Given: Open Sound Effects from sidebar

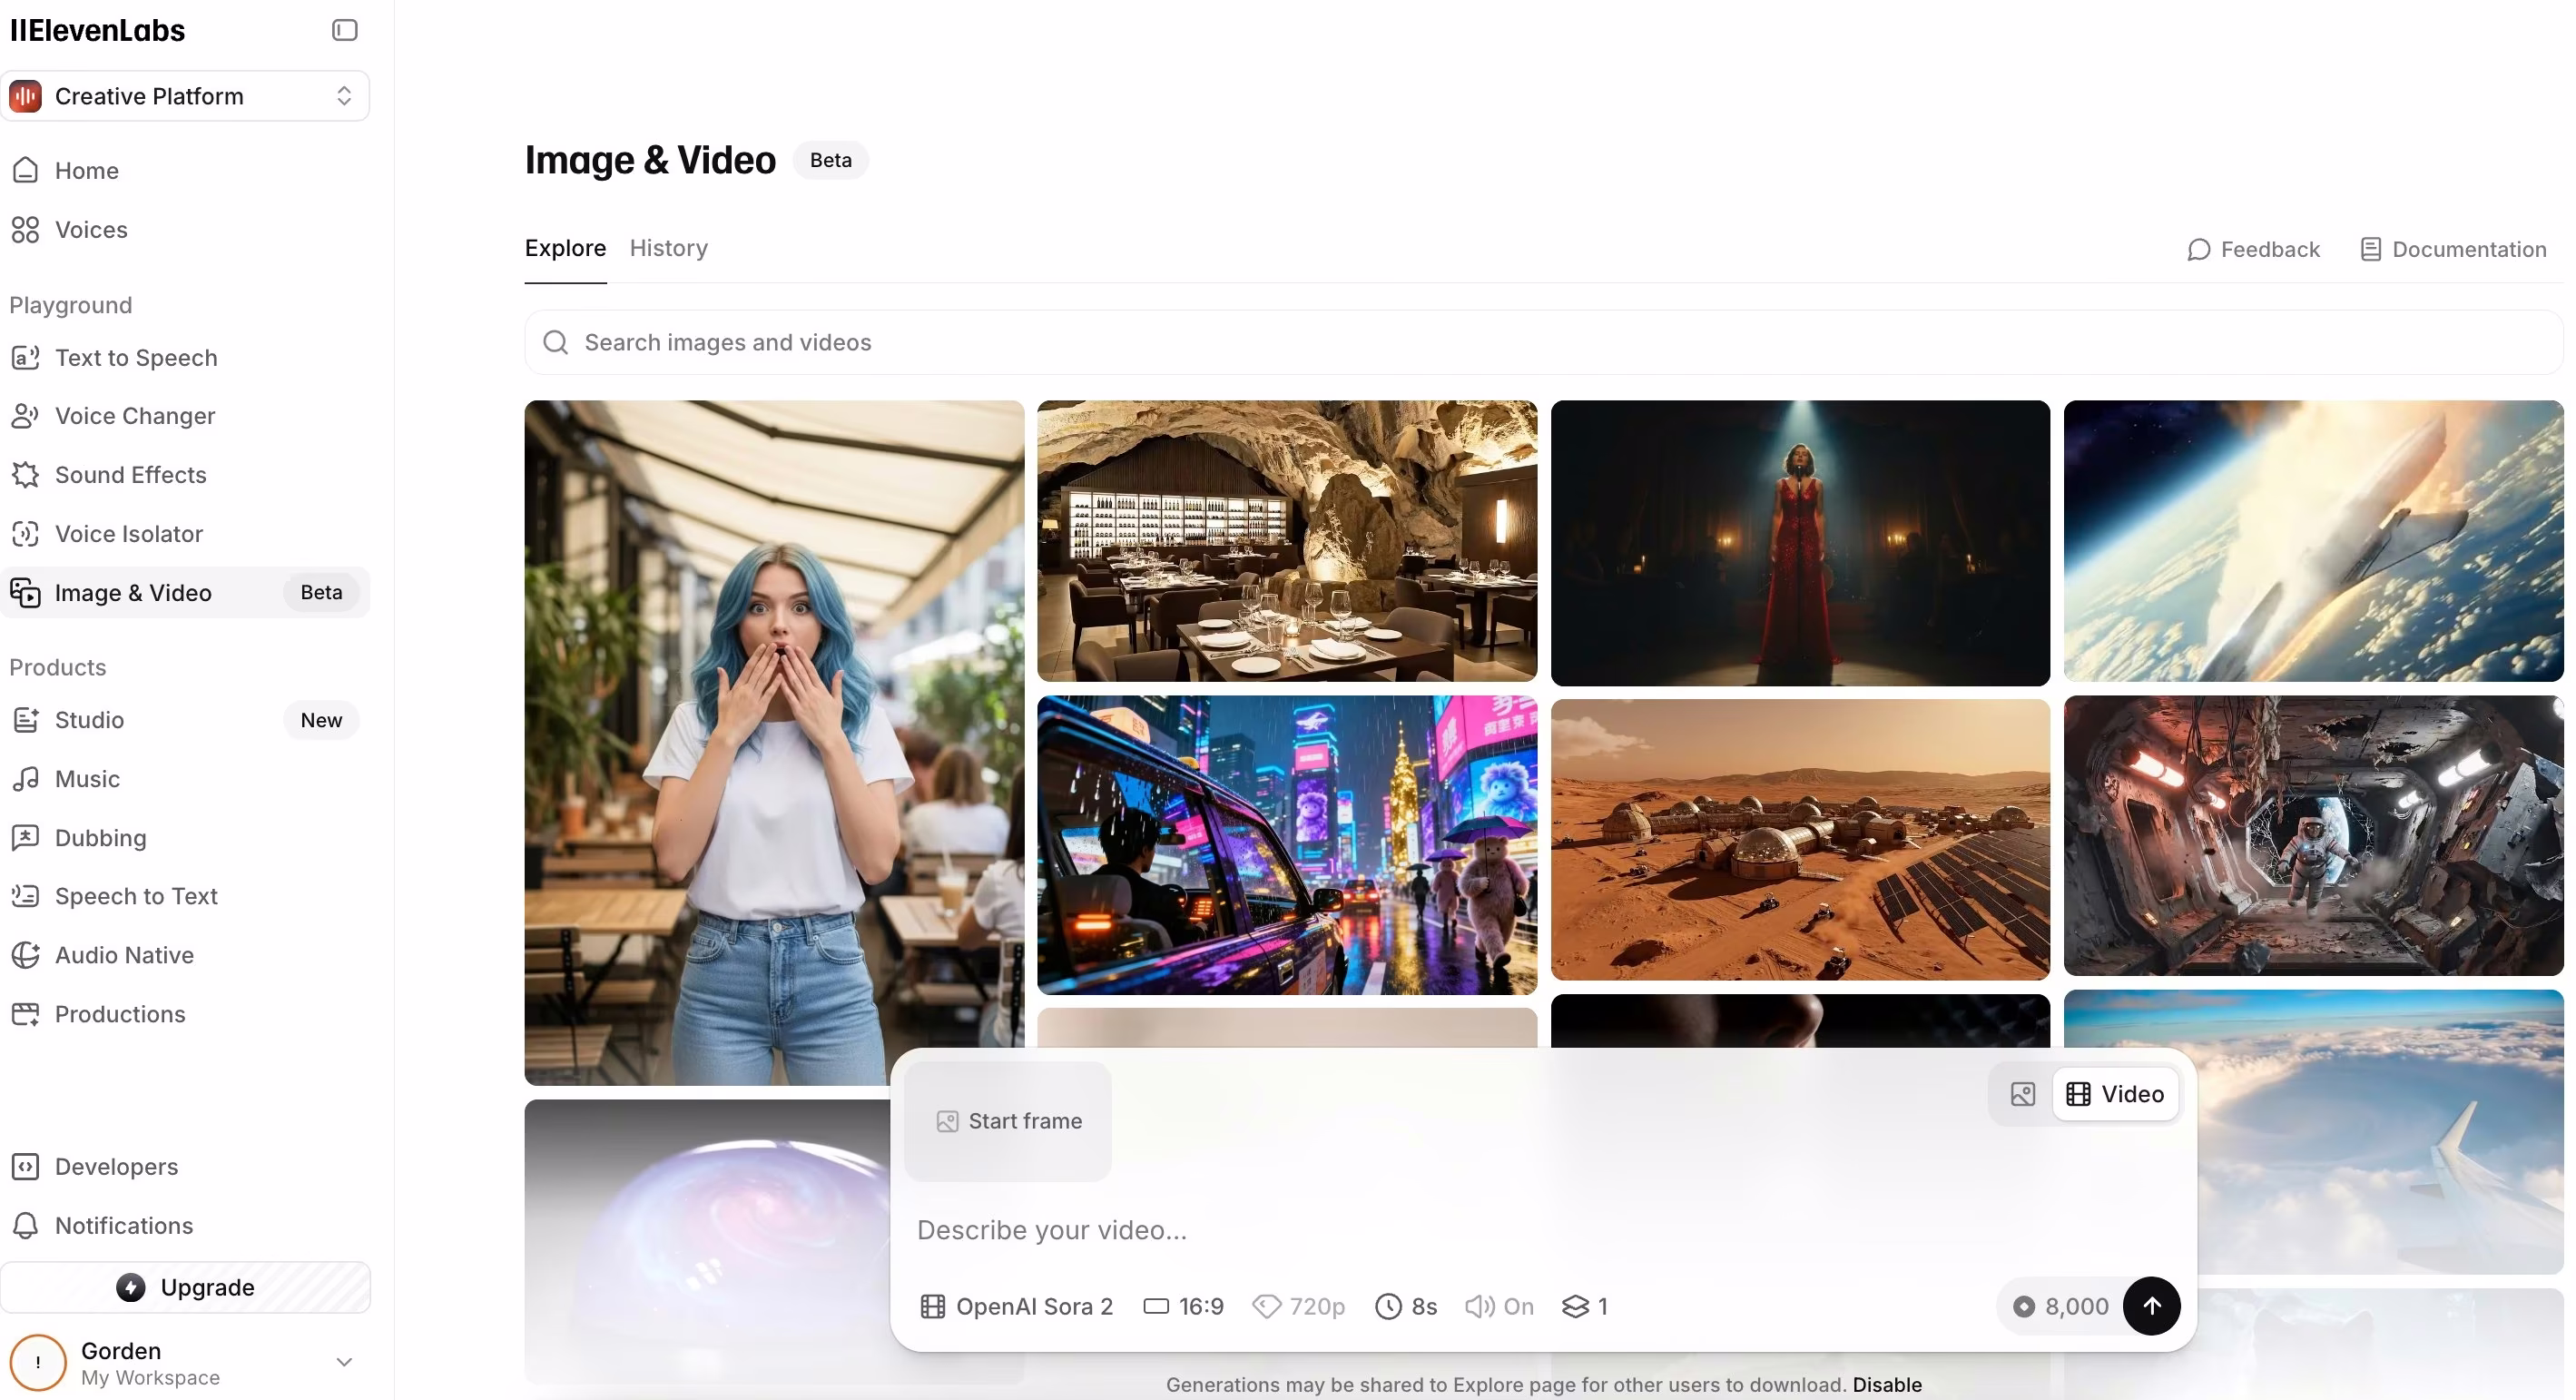Looking at the screenshot, I should click(130, 475).
